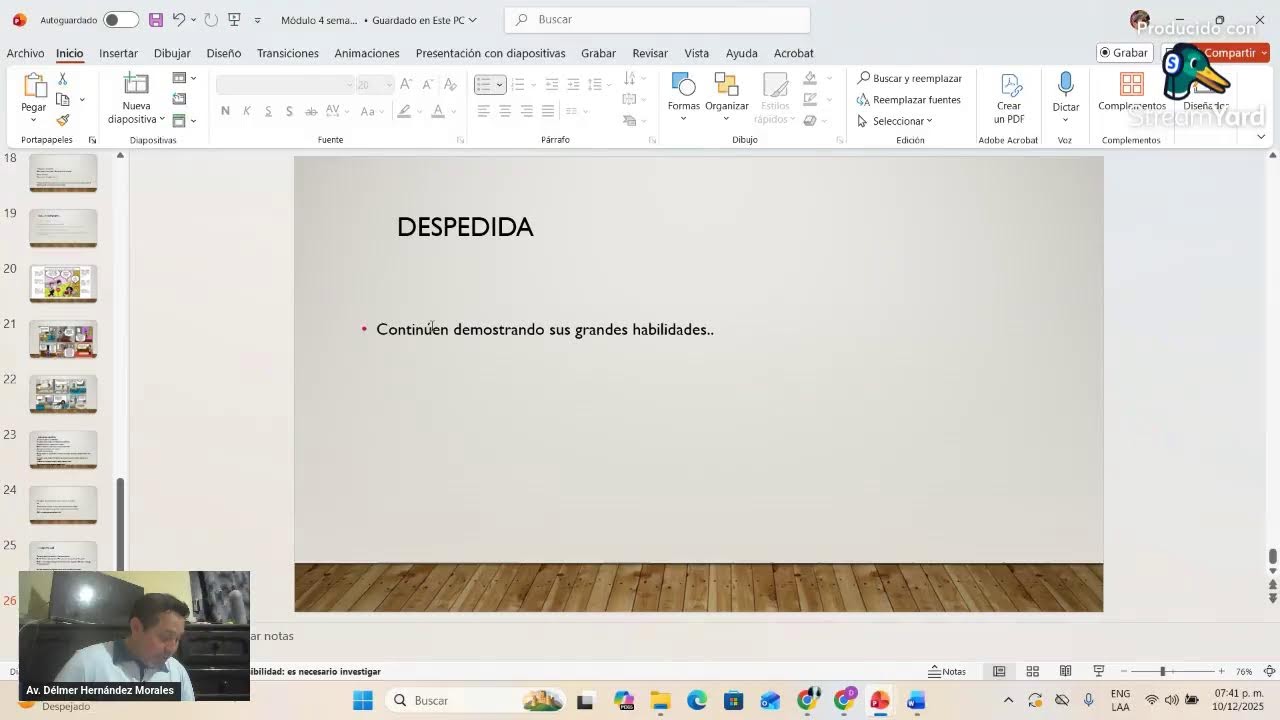Click the Copy format brush icon
Viewport: 1280px width, 720px height.
[x=63, y=120]
